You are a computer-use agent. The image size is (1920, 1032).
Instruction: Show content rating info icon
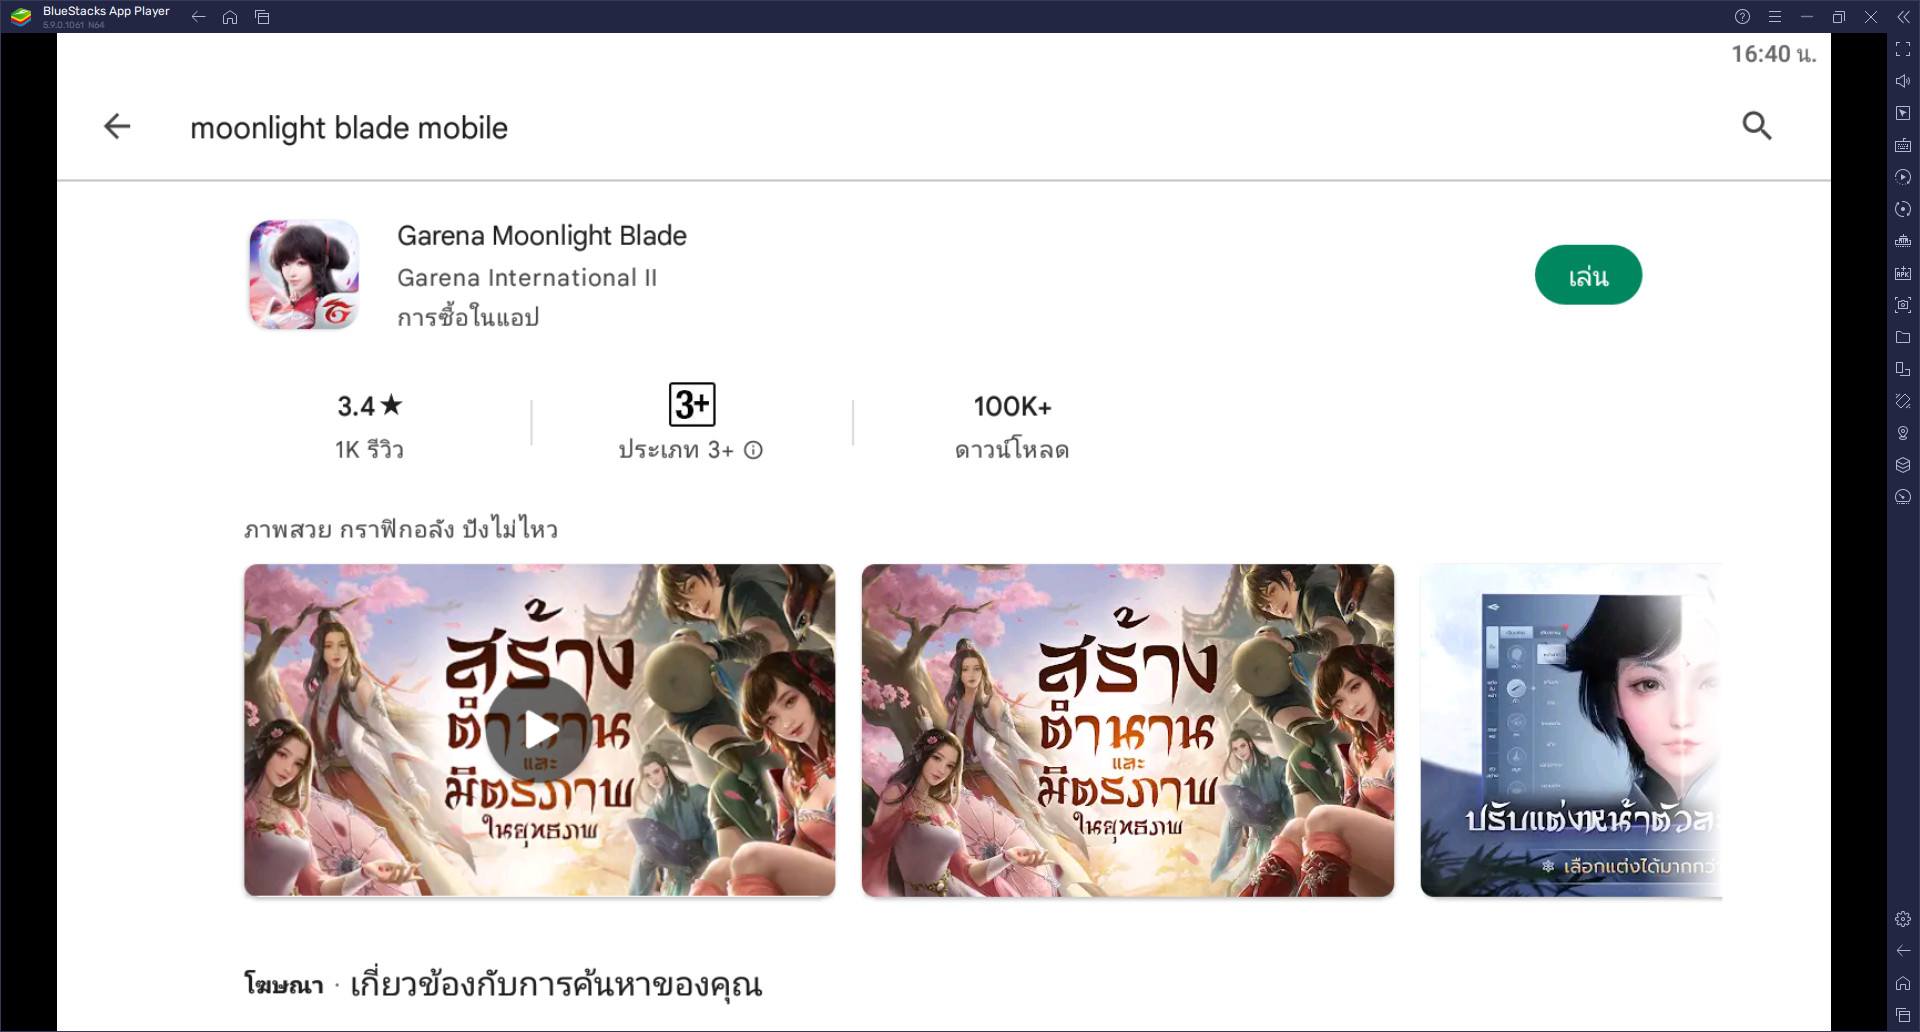(754, 450)
